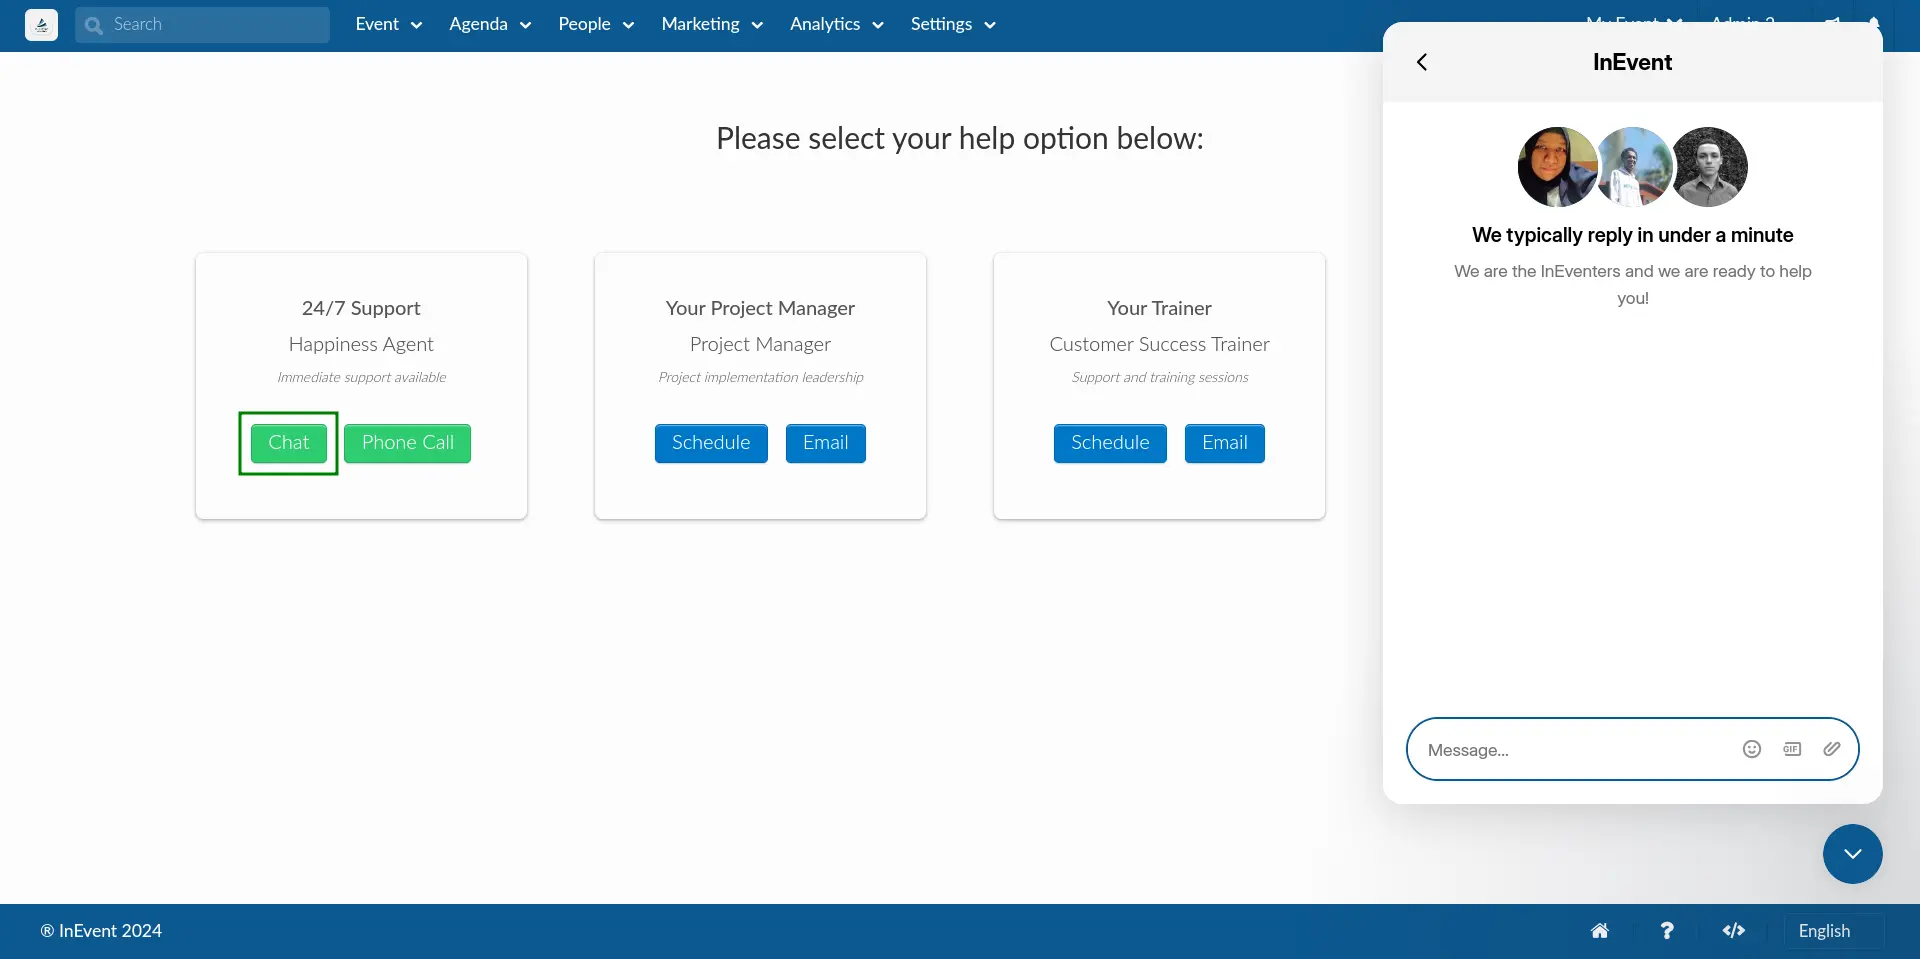
Task: Open the Event menu
Action: (x=388, y=25)
